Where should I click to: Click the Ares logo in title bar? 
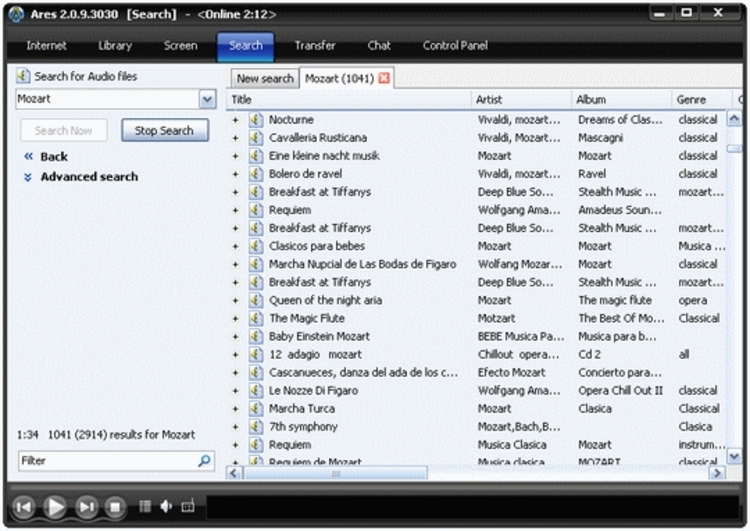[16, 14]
